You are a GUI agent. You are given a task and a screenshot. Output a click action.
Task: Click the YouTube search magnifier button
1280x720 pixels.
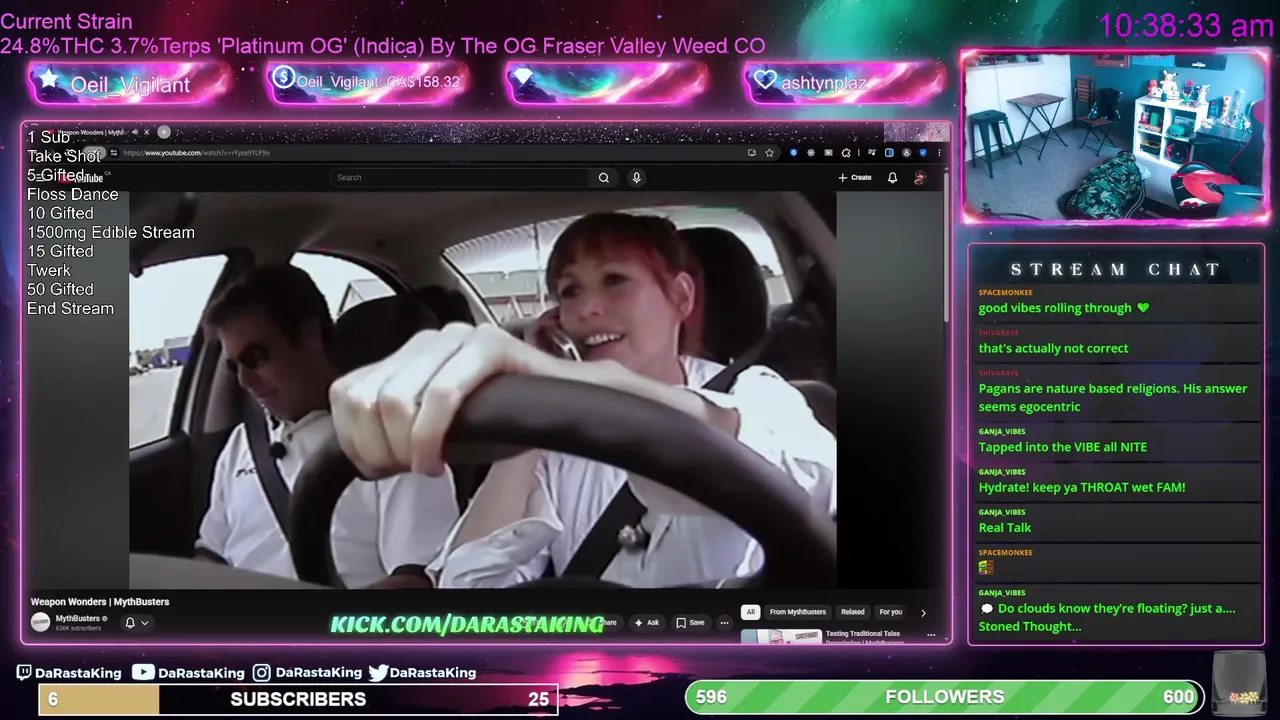pyautogui.click(x=603, y=178)
